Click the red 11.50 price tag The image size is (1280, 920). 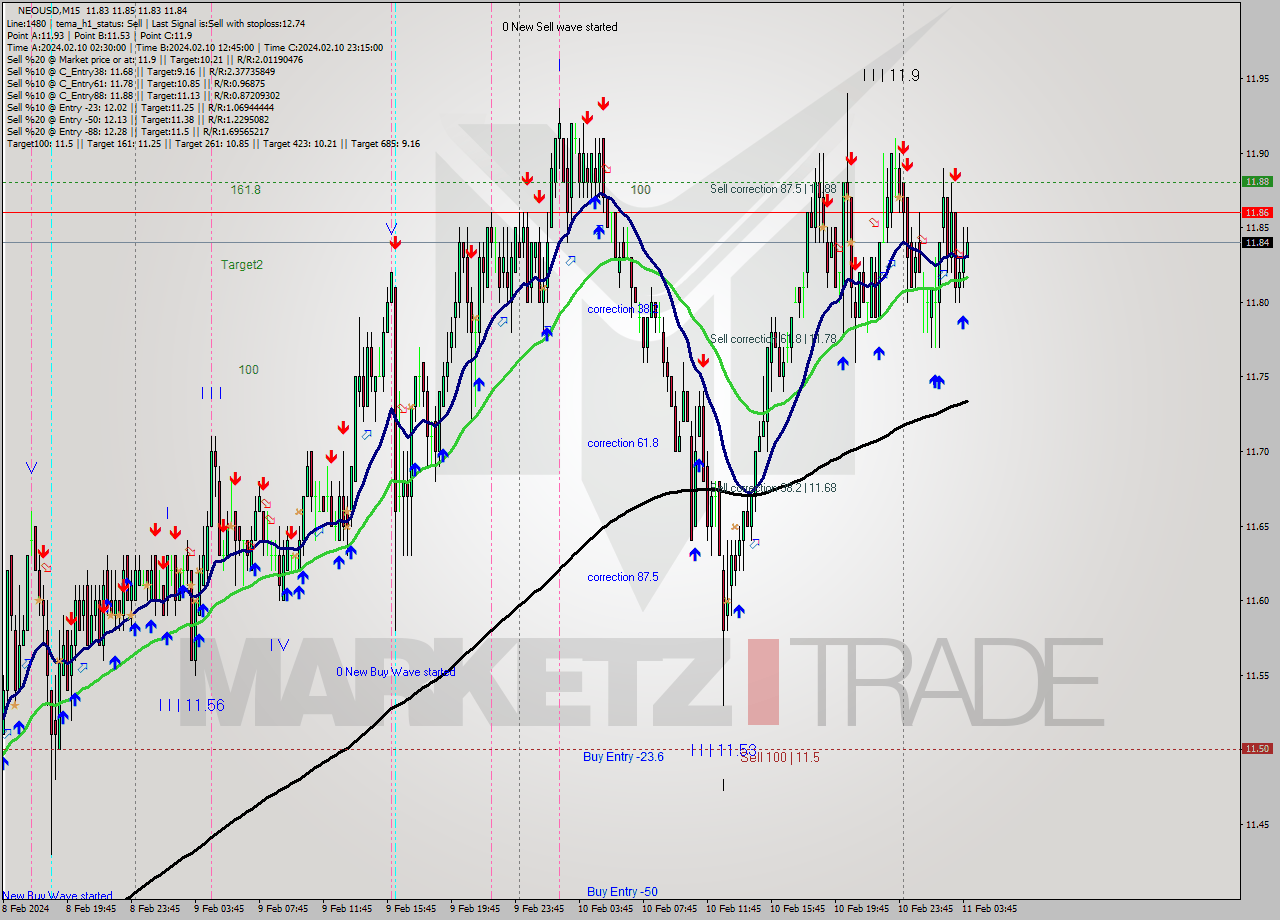click(x=1257, y=749)
